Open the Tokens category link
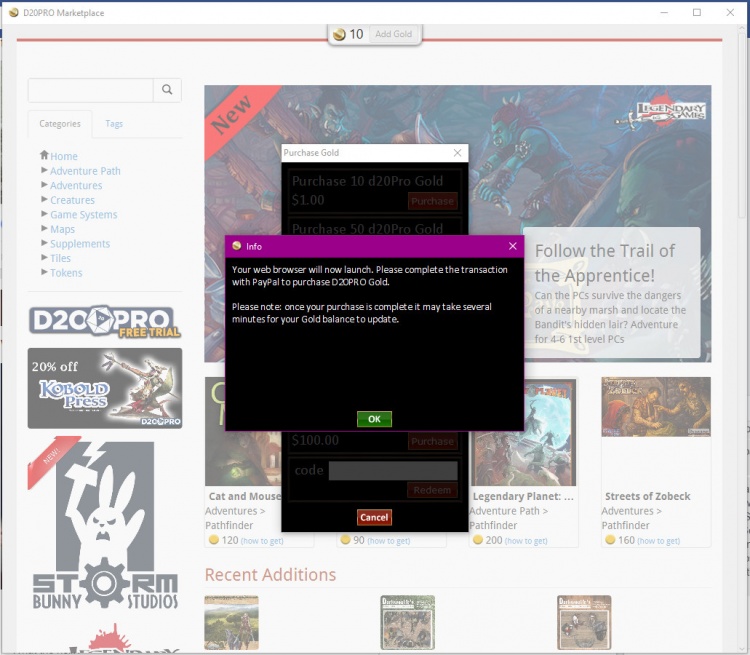Image resolution: width=750 pixels, height=655 pixels. point(66,273)
